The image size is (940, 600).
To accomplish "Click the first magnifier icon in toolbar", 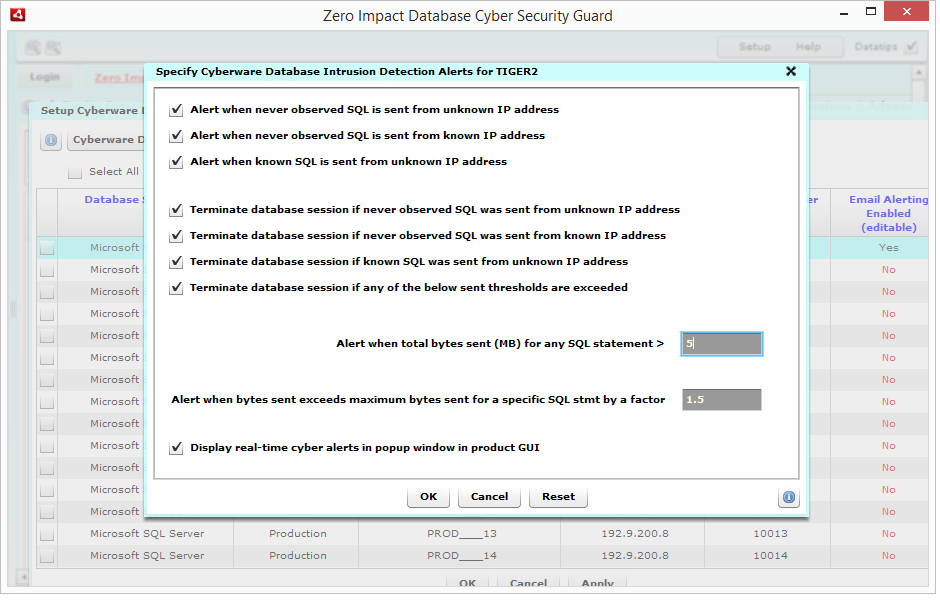I will 33,47.
